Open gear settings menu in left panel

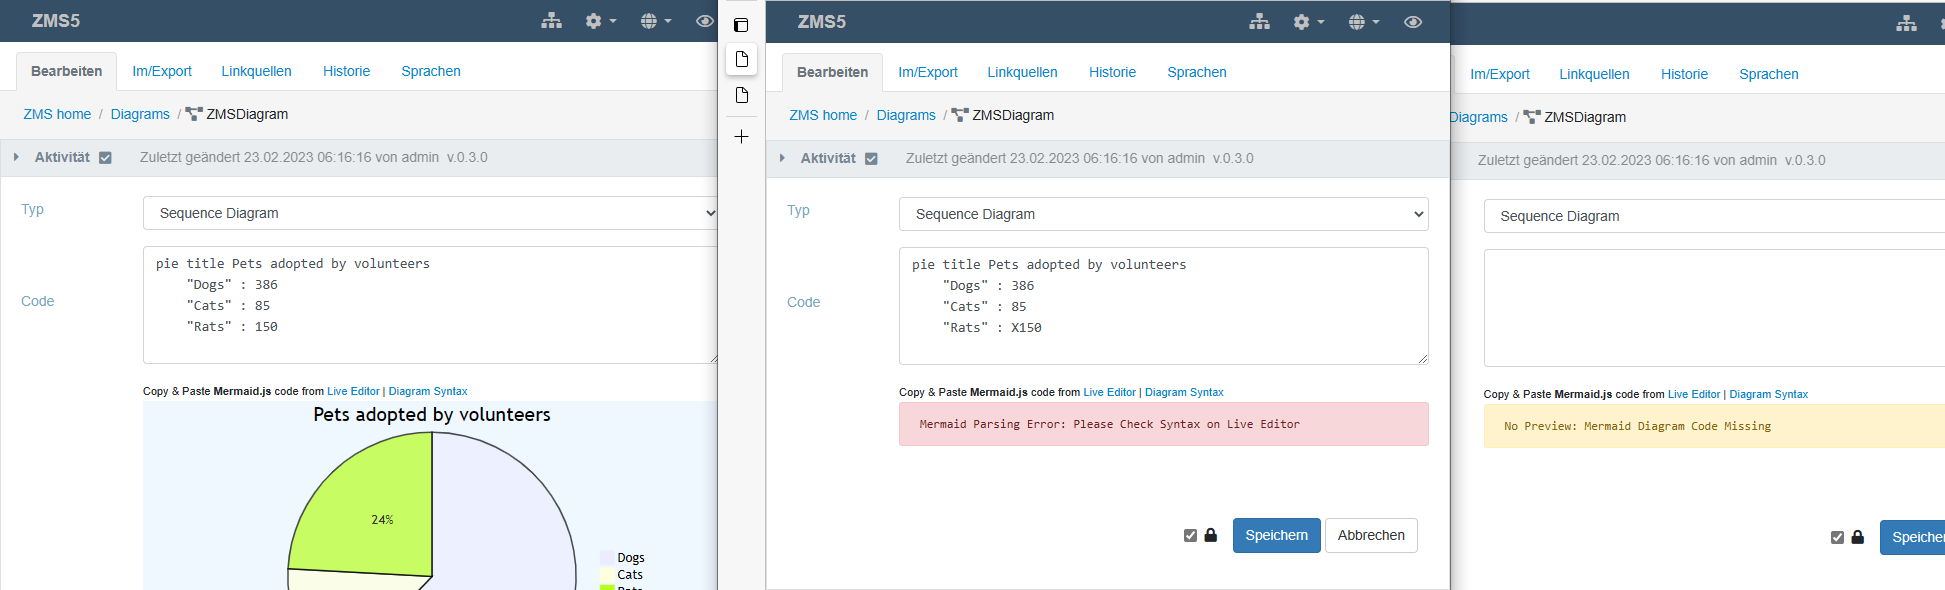(600, 21)
